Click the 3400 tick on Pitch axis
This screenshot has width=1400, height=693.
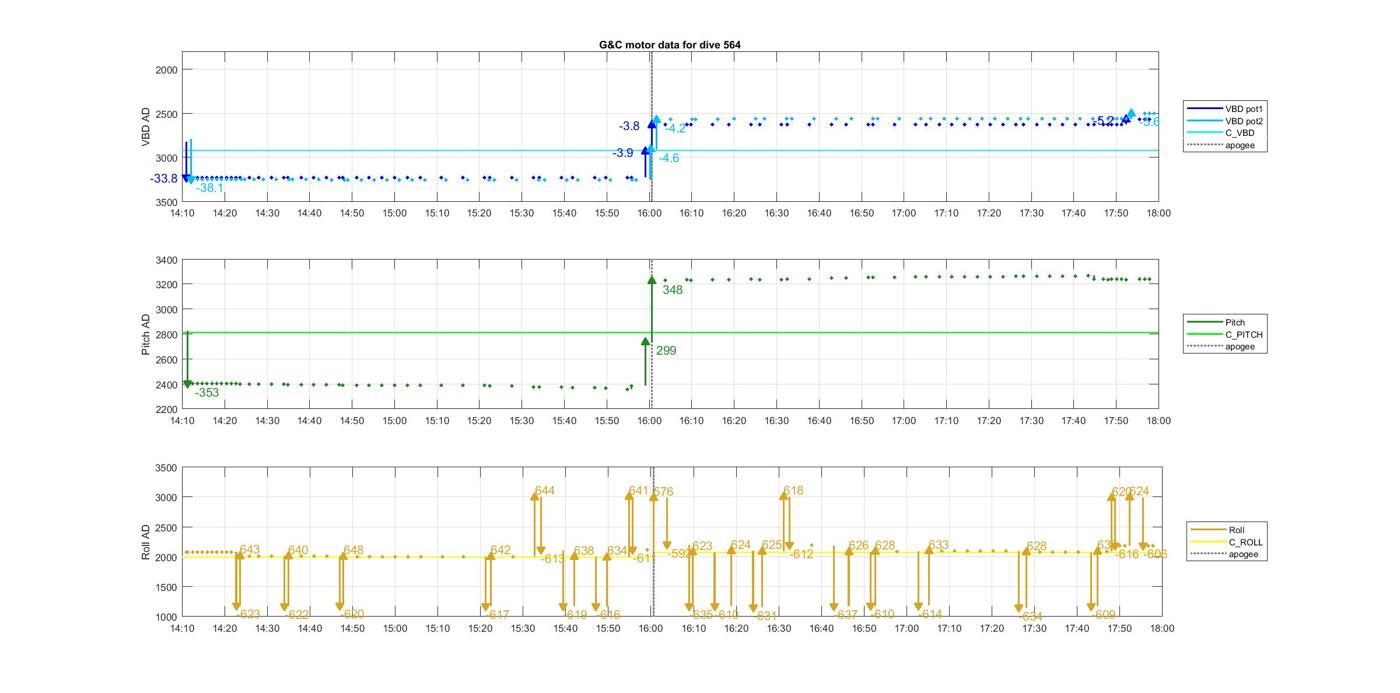tap(166, 260)
